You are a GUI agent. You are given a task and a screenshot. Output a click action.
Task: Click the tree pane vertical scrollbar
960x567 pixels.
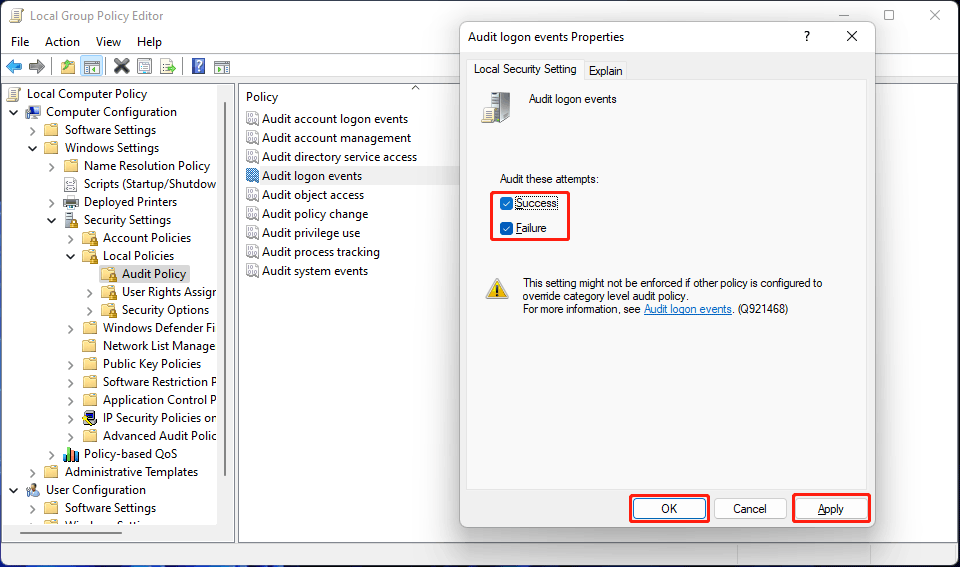(x=225, y=289)
